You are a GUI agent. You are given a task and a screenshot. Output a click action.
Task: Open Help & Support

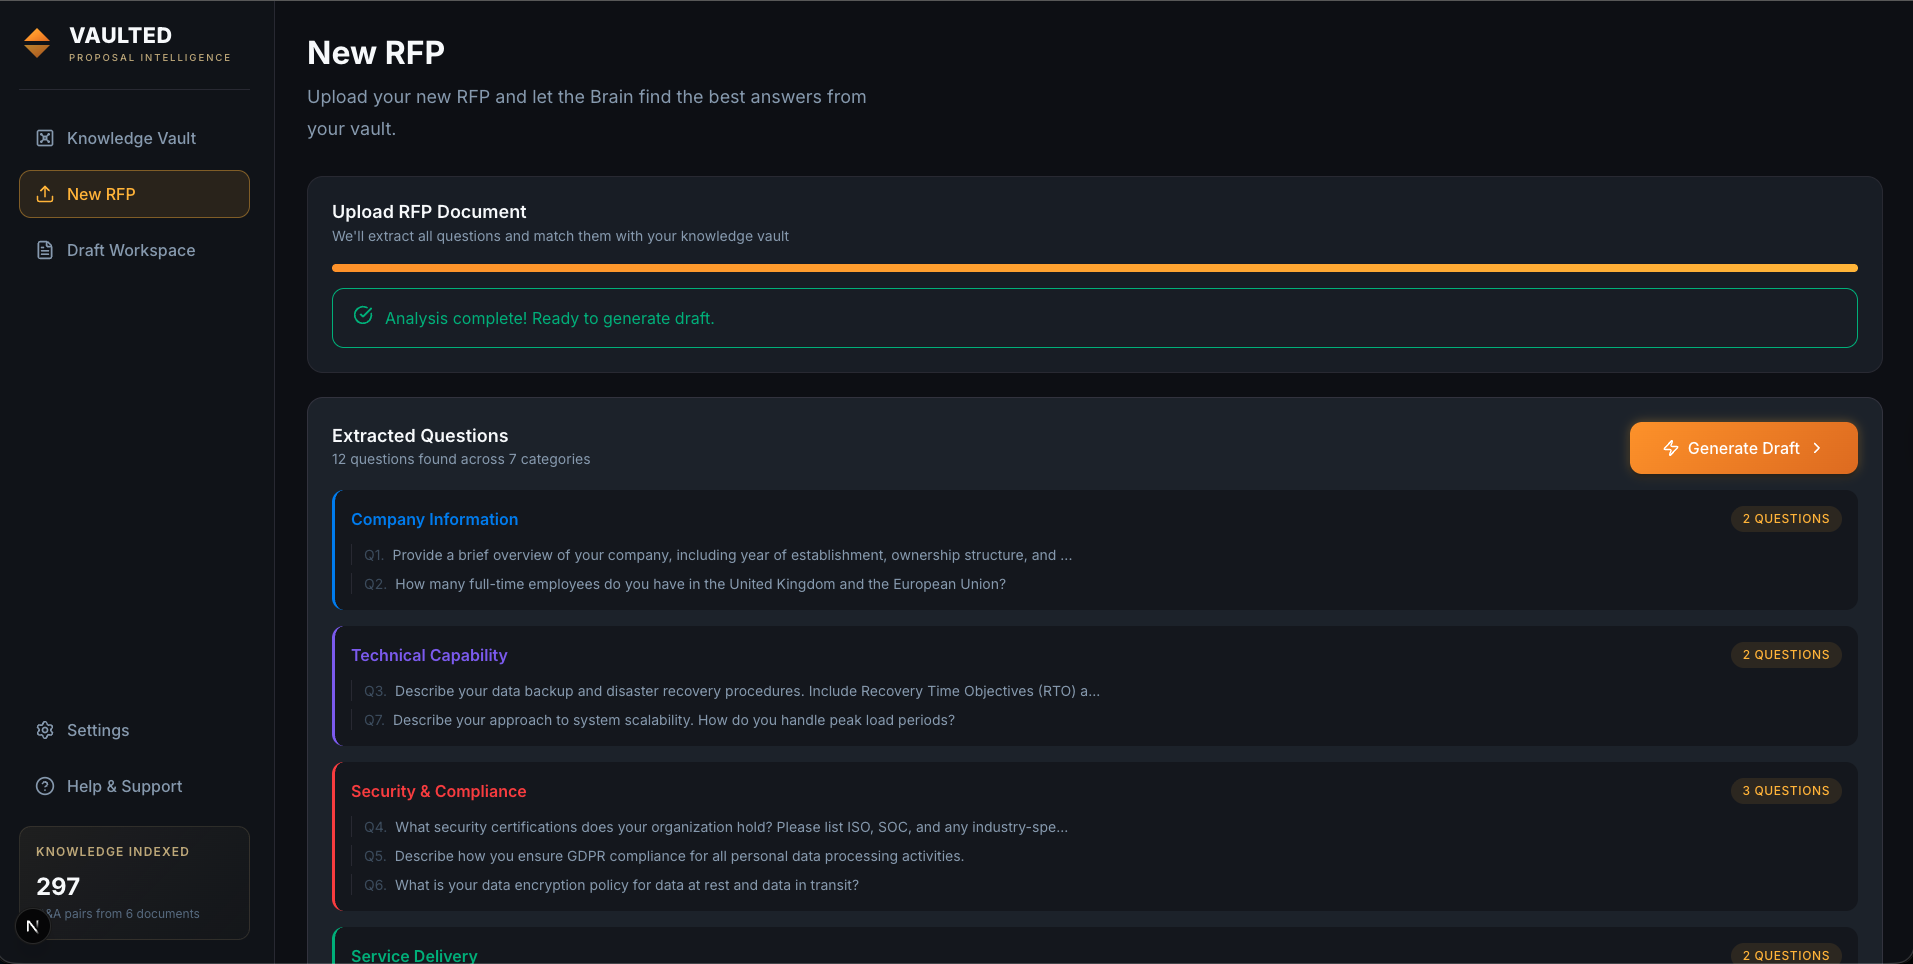point(124,786)
